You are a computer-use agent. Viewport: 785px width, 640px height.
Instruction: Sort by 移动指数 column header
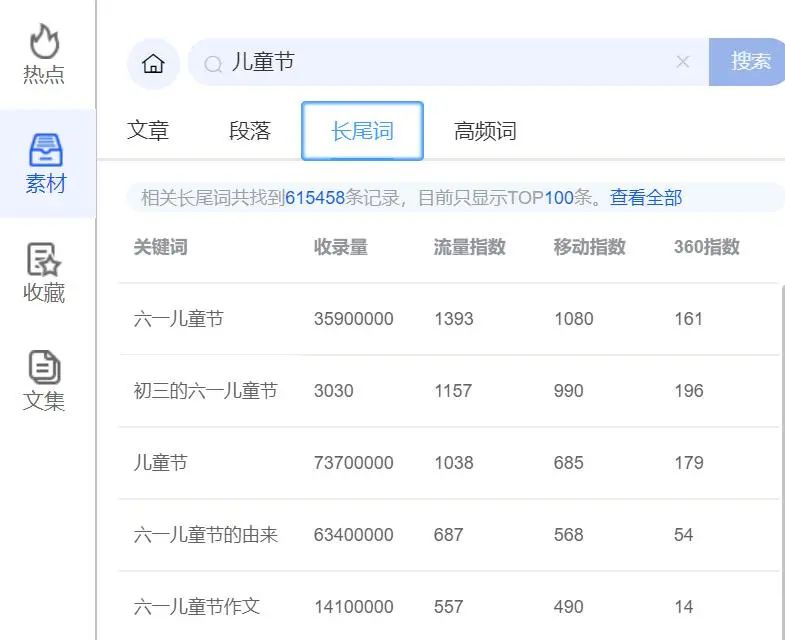589,247
